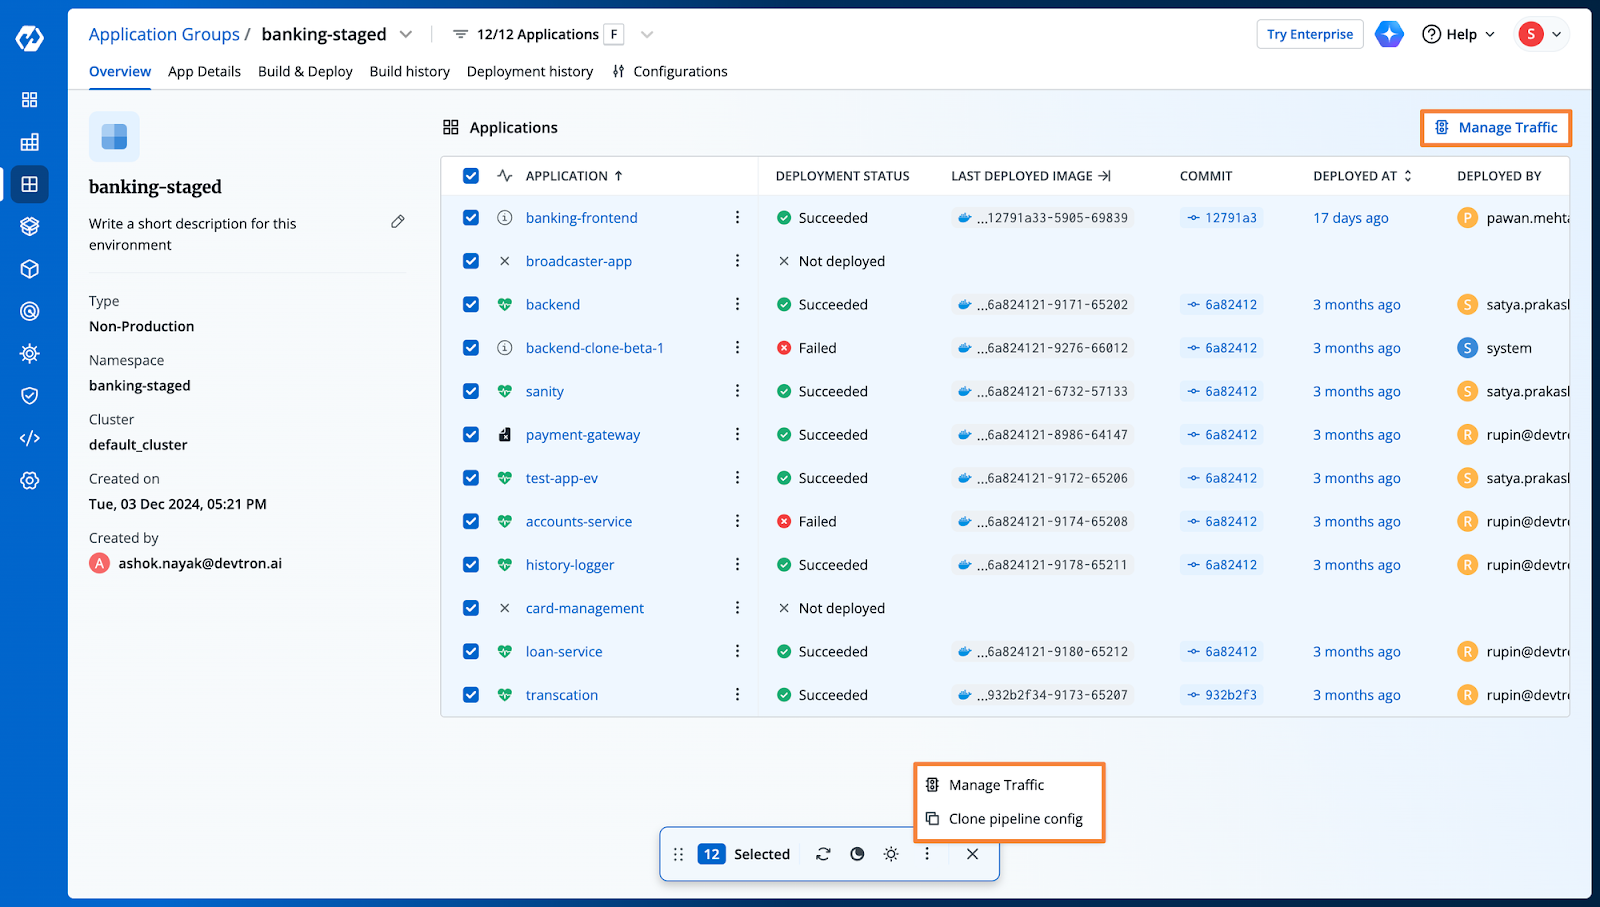The height and width of the screenshot is (907, 1600).
Task: Click the hibernate icon in selection bar
Action: 857,854
